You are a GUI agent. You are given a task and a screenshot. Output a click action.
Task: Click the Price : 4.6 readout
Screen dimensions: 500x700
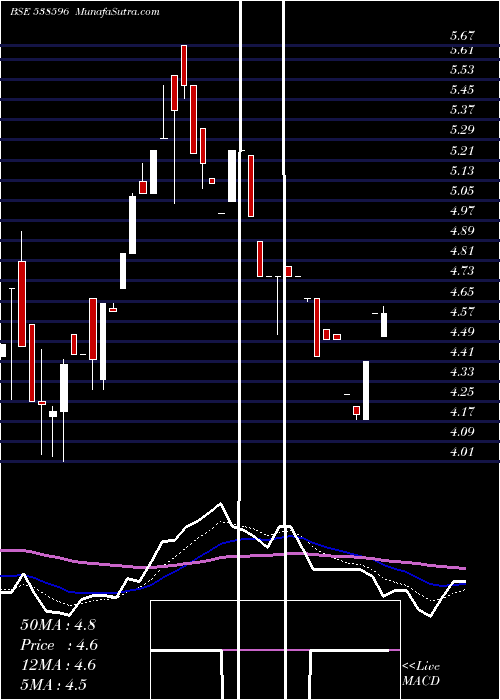59,645
